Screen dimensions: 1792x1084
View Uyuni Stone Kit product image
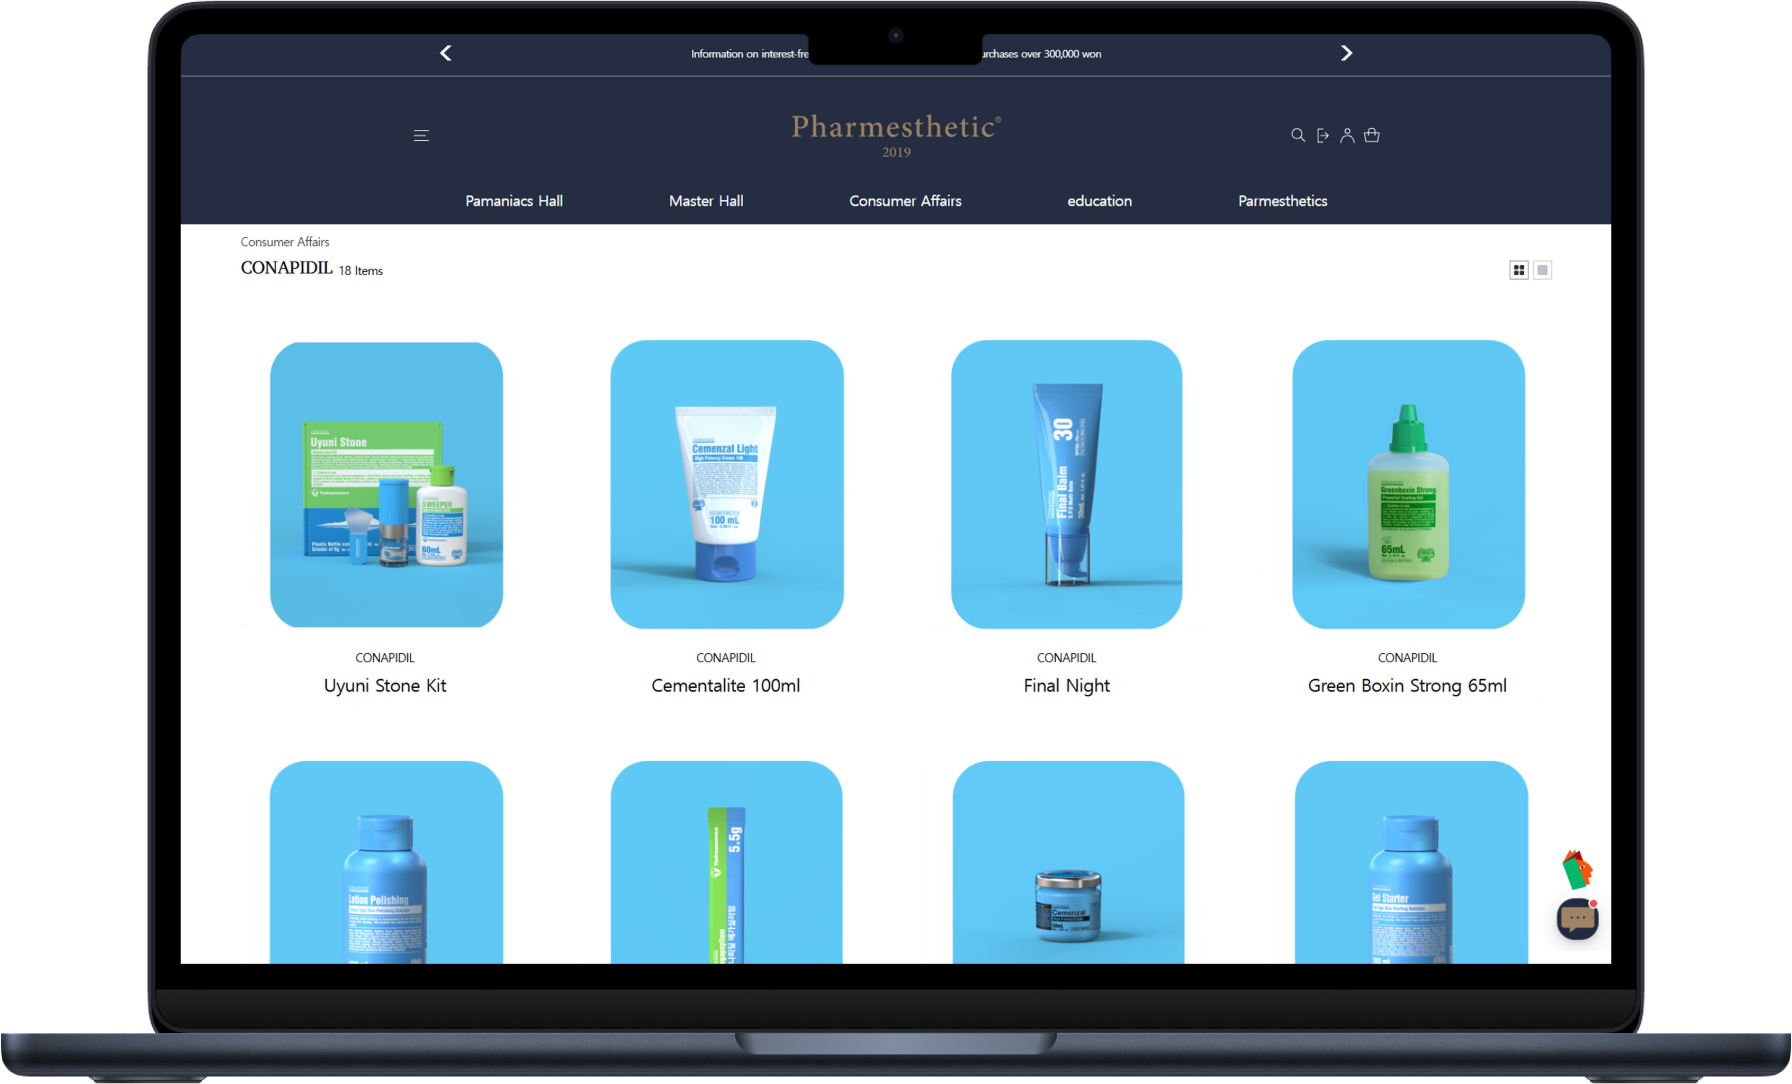[386, 485]
